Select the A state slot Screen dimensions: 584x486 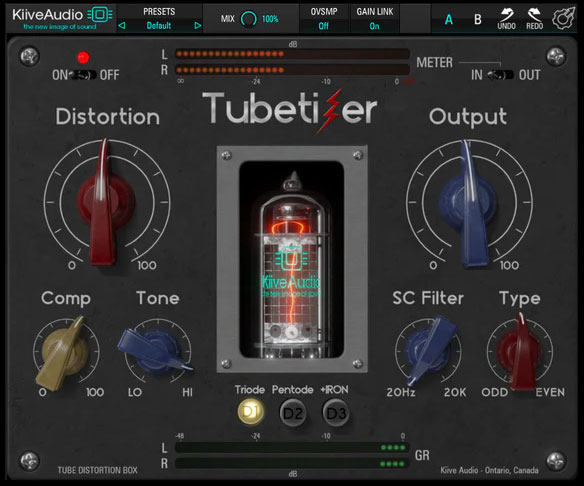tap(449, 19)
